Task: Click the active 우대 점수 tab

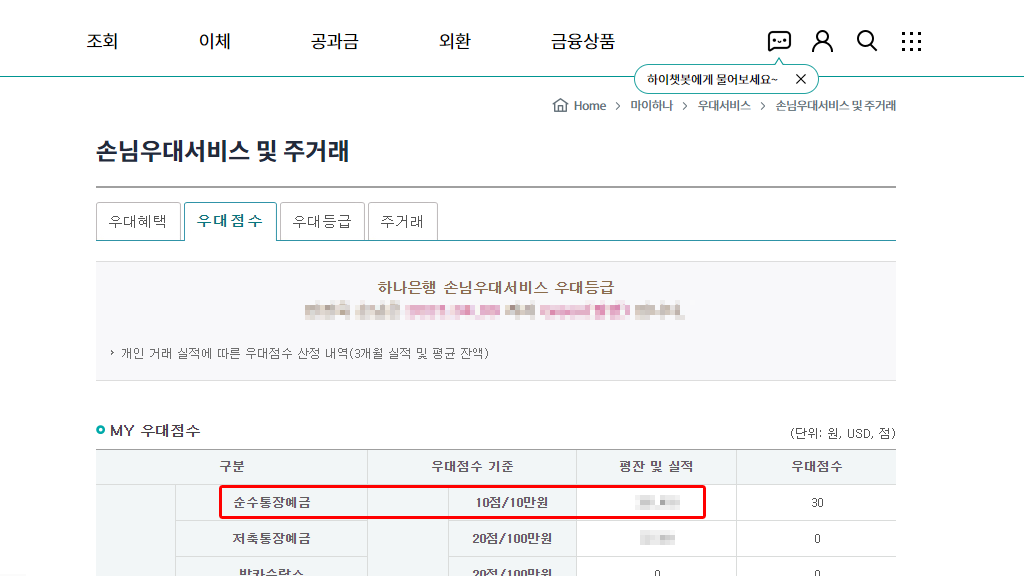Action: [x=230, y=220]
